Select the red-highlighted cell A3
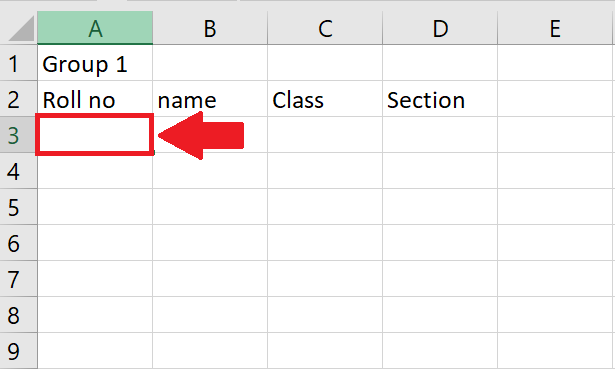 point(95,135)
